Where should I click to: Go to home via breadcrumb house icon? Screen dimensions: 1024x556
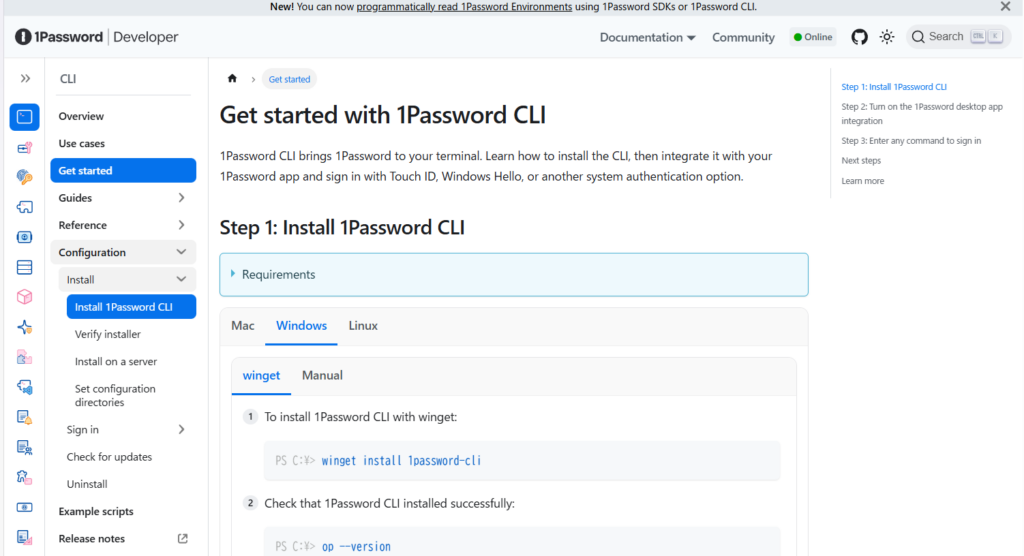[233, 79]
